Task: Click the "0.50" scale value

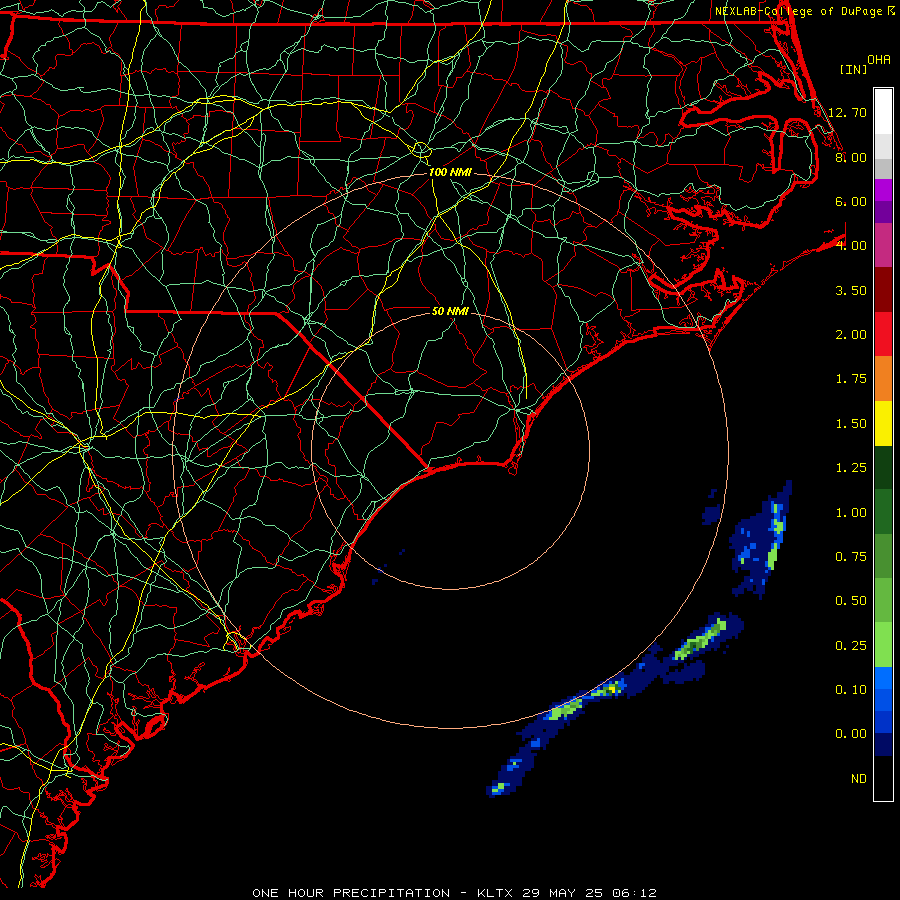Action: pyautogui.click(x=851, y=601)
